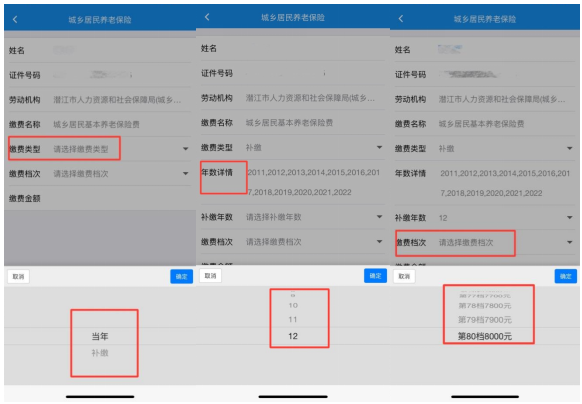
Task: Select 当年 in the payment type picker
Action: pyautogui.click(x=100, y=336)
